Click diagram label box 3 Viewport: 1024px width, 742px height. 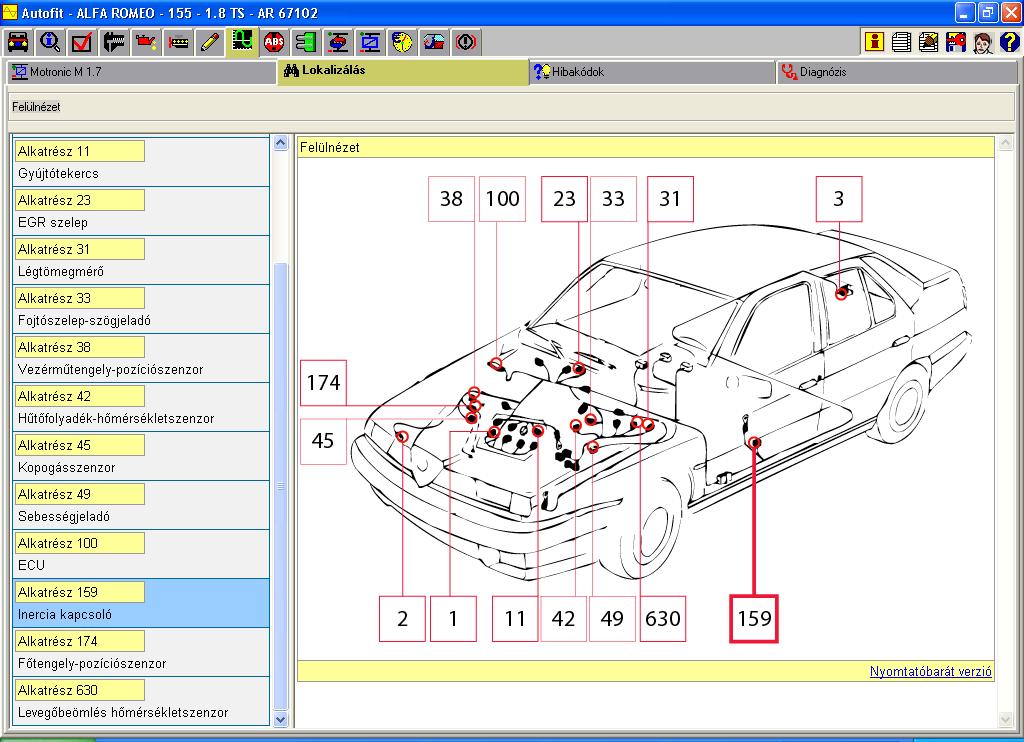839,199
